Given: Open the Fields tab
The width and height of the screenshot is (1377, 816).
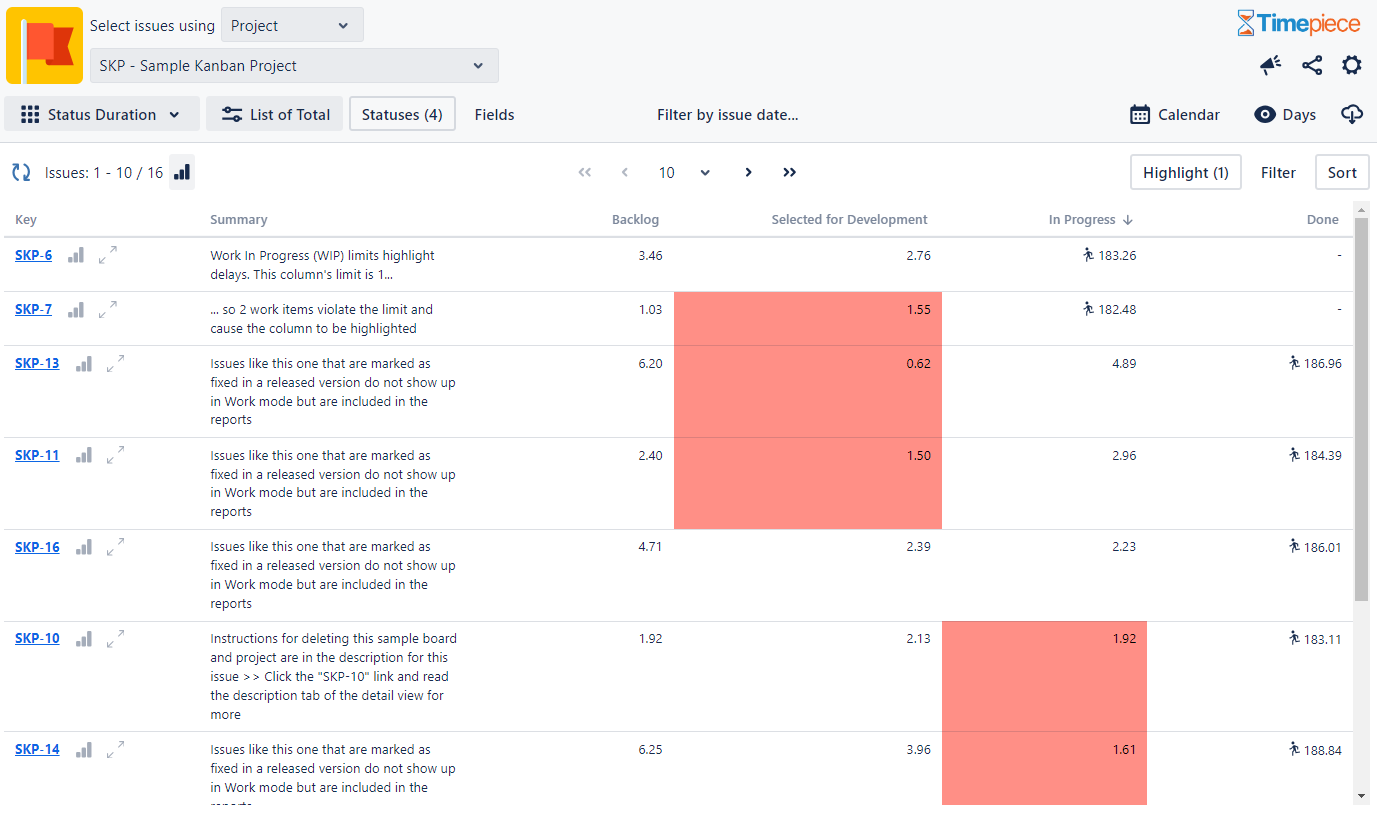Looking at the screenshot, I should (494, 115).
